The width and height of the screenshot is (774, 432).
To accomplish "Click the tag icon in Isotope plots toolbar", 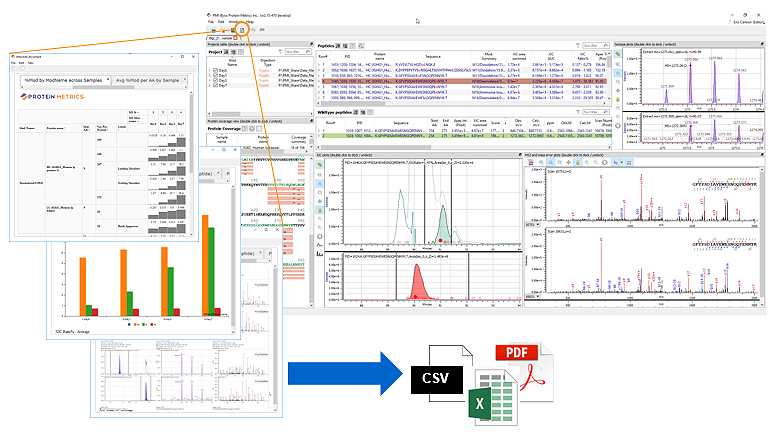I will point(618,54).
